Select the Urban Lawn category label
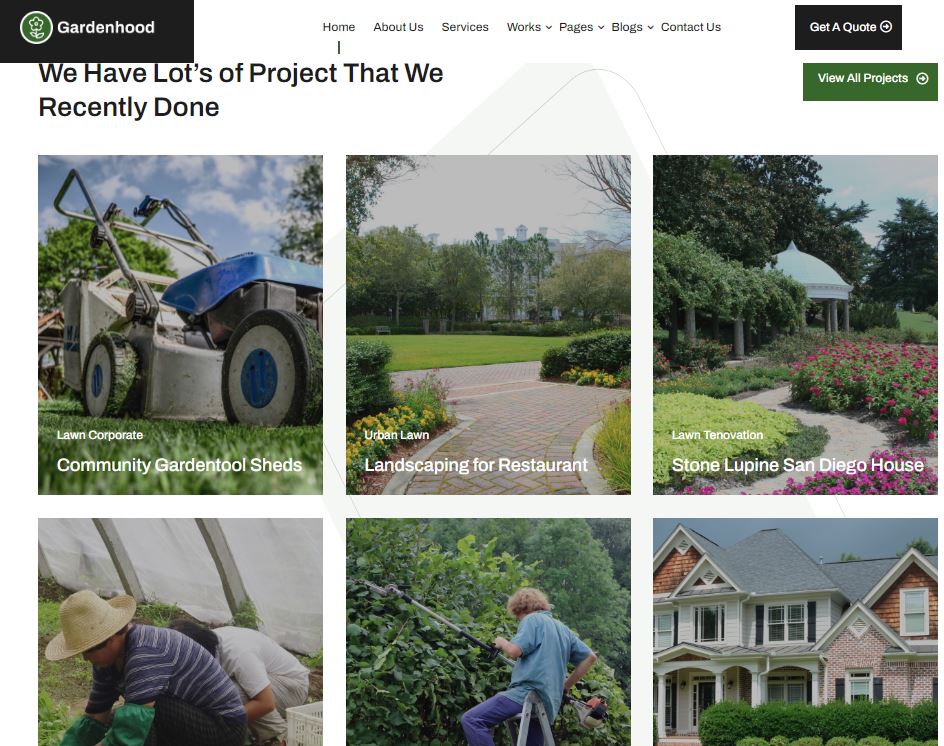The width and height of the screenshot is (944, 746). click(x=397, y=435)
